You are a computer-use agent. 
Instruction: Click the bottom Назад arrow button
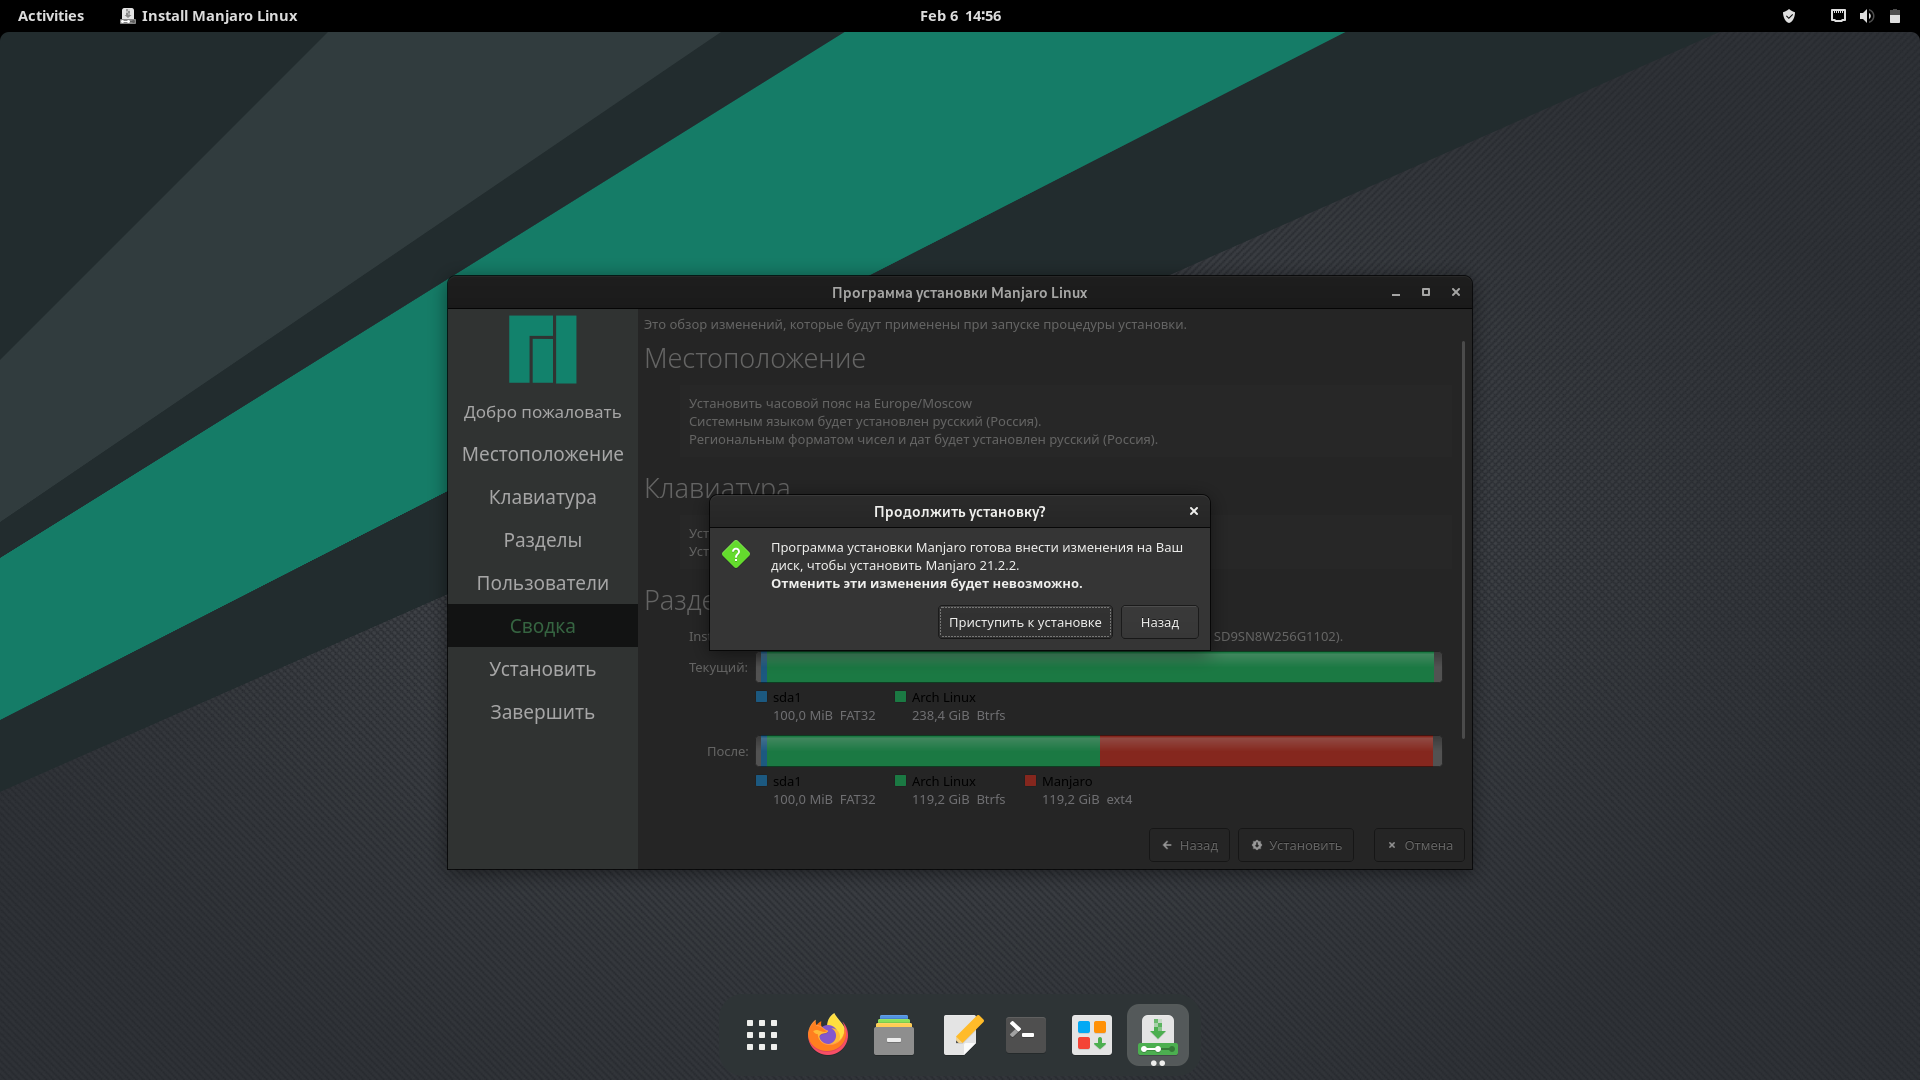point(1189,845)
